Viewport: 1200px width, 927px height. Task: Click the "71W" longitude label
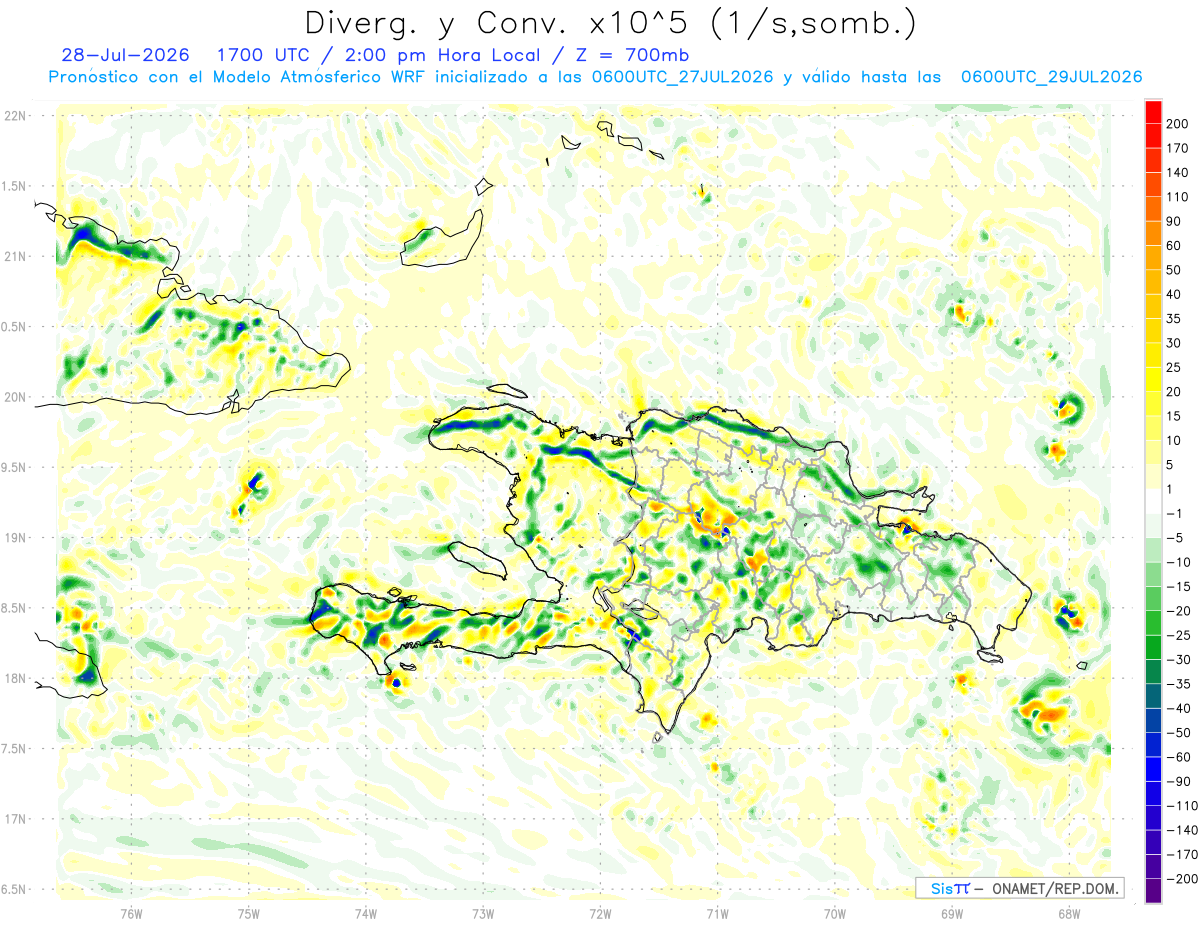coord(717,914)
